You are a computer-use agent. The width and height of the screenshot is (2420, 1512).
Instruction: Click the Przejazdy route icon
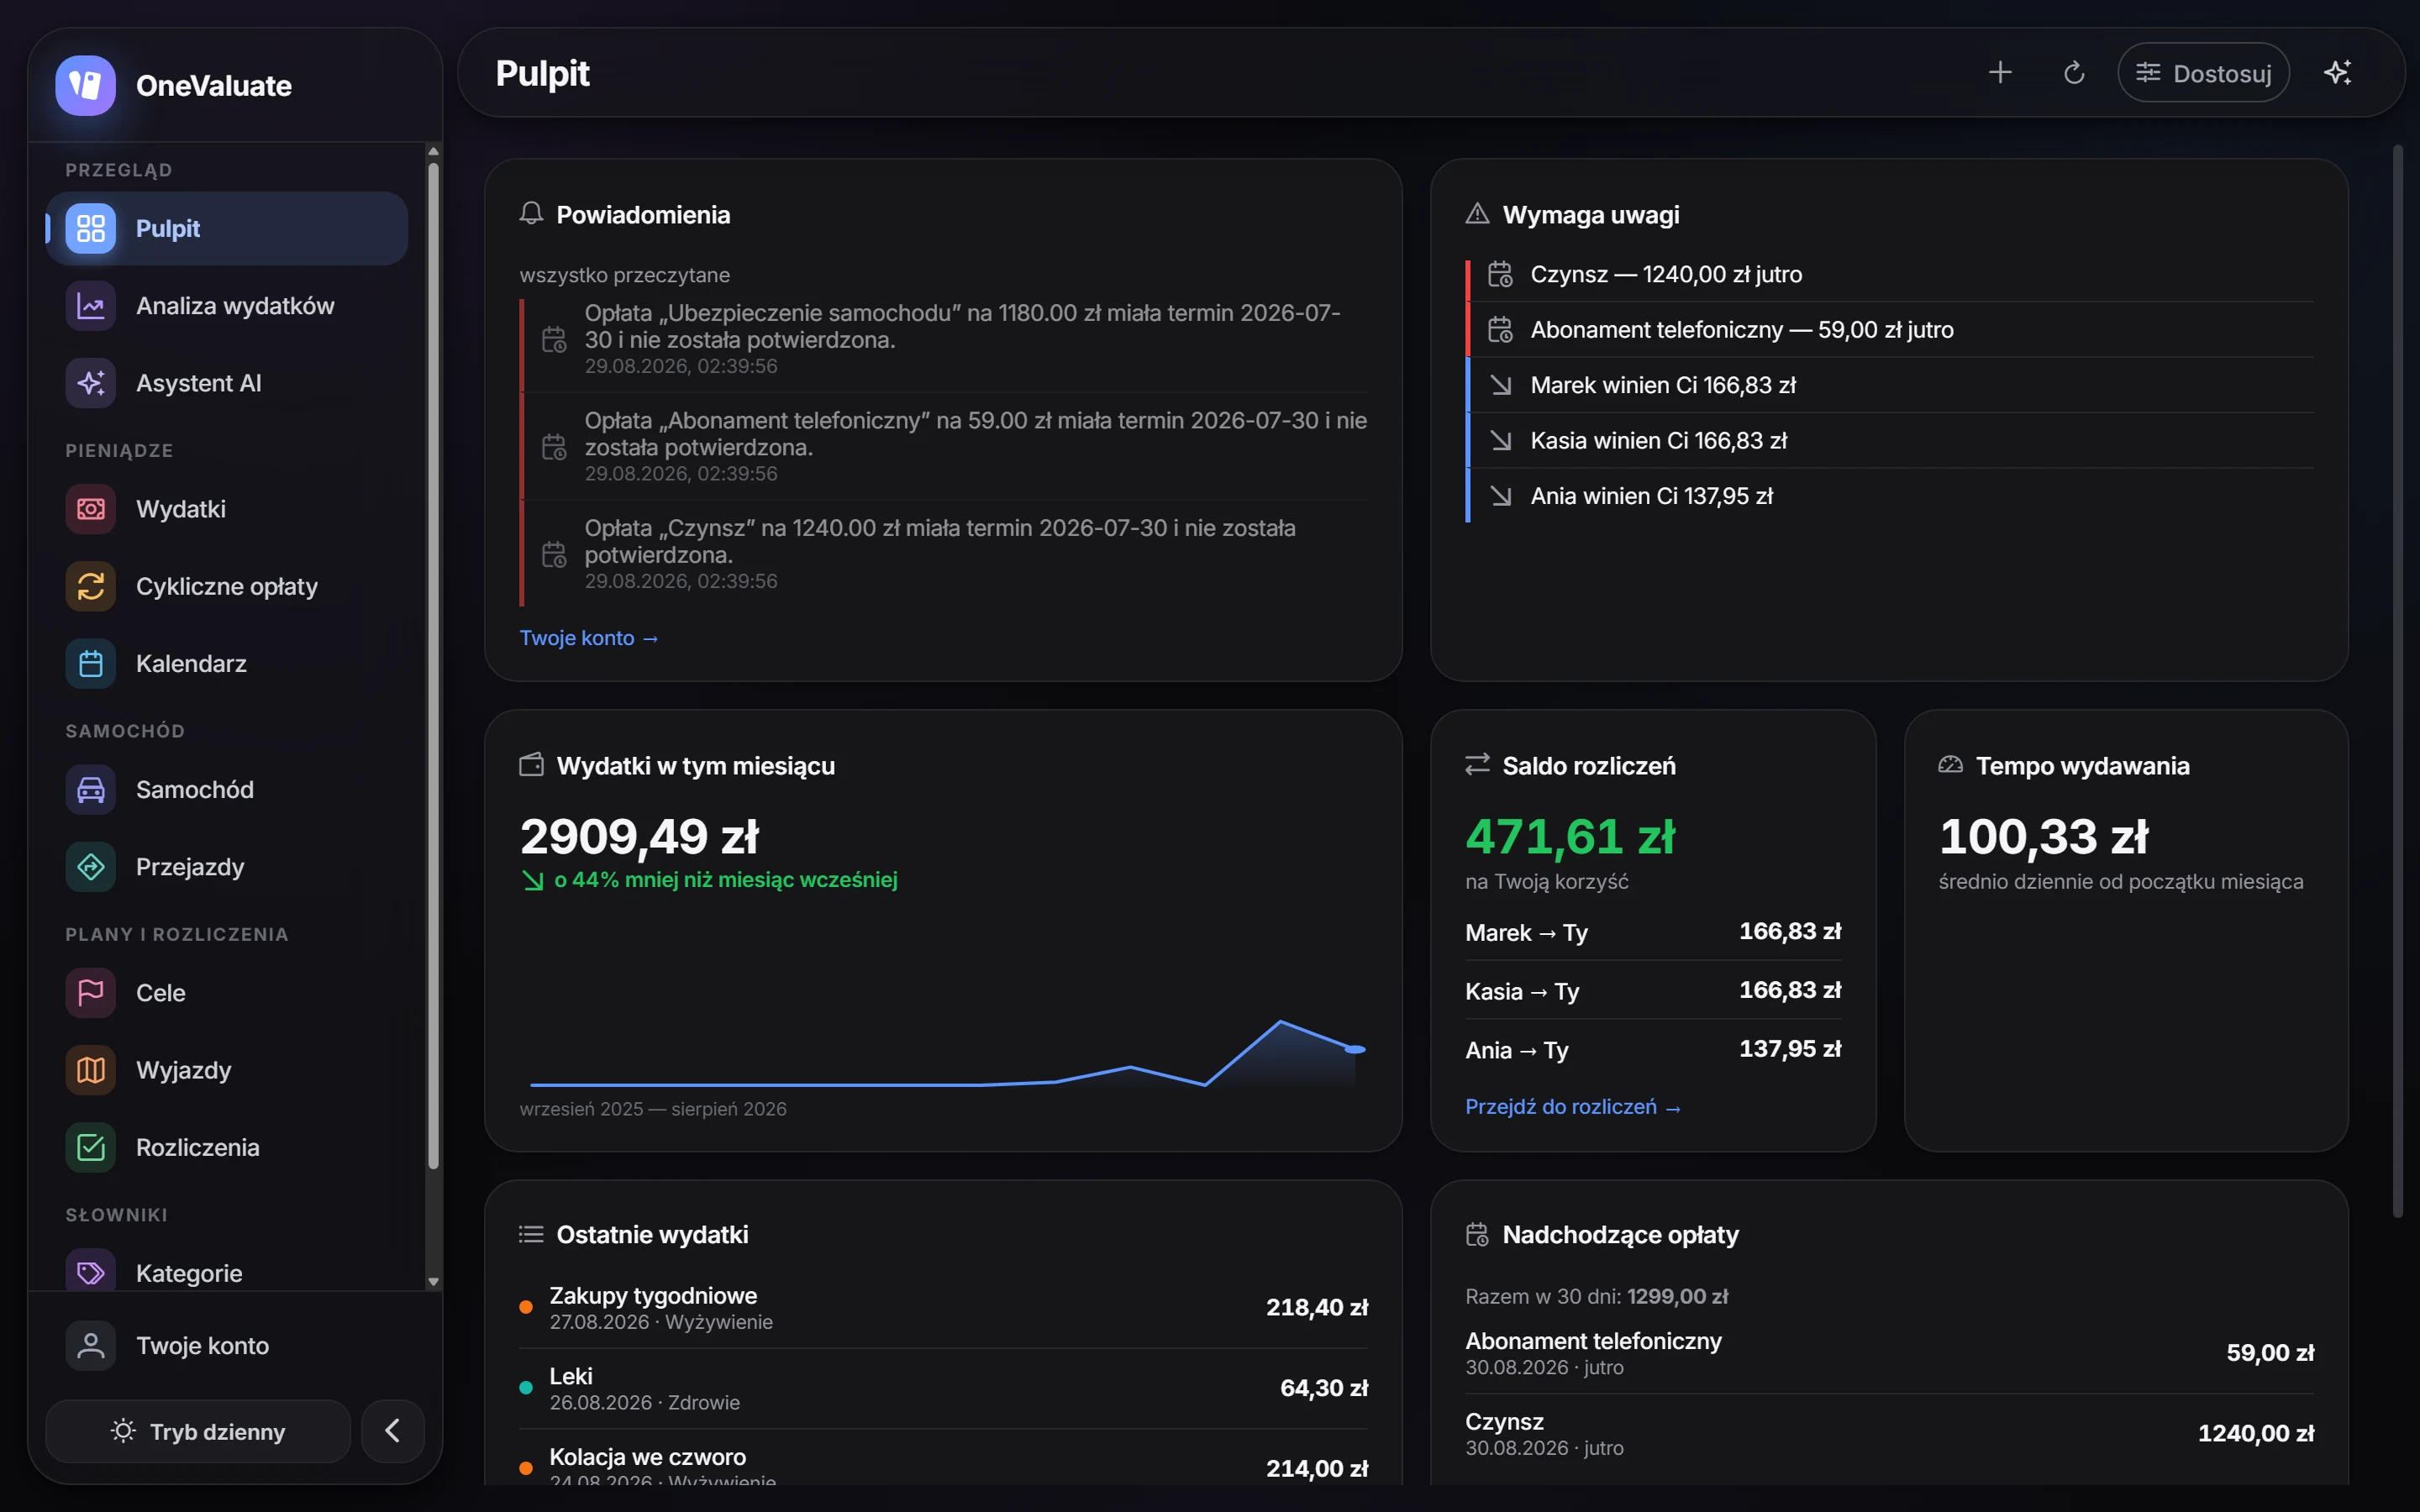pos(91,867)
